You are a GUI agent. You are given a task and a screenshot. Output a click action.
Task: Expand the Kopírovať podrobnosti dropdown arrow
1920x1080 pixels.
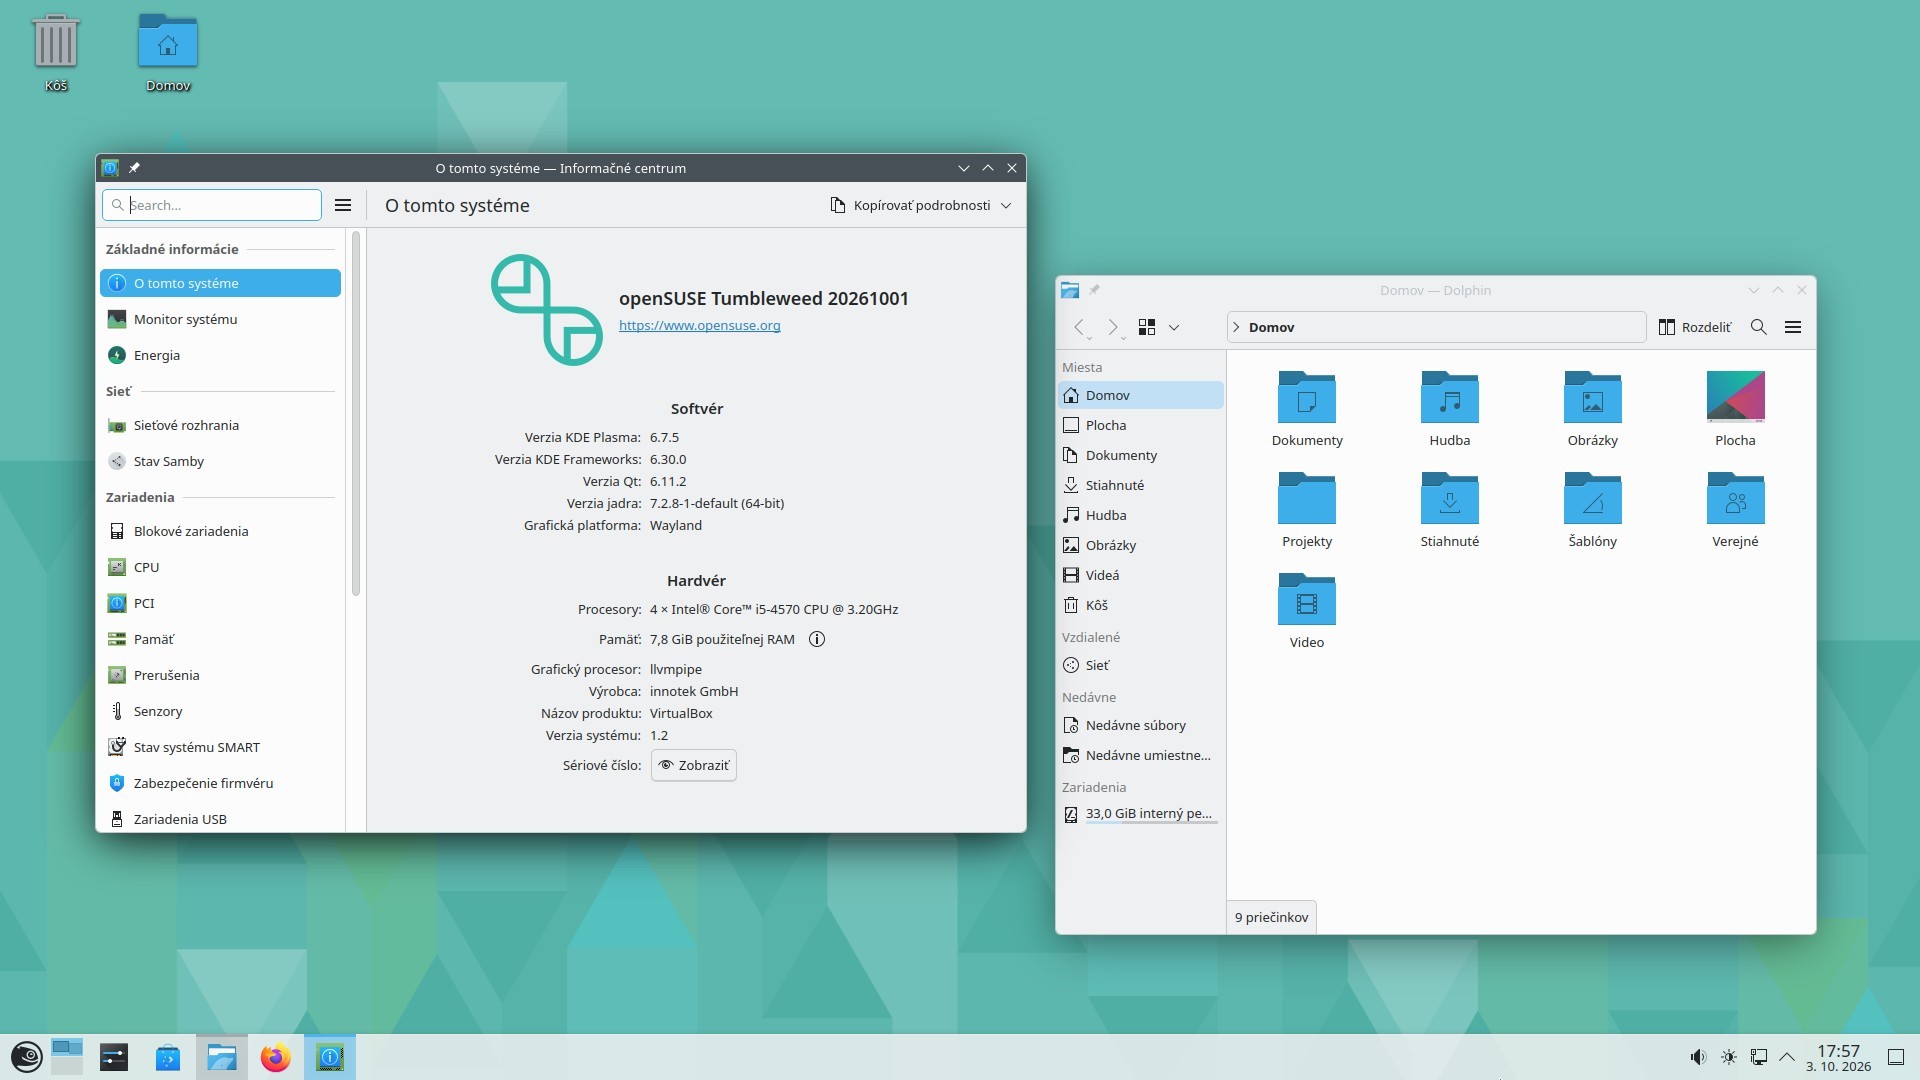tap(1006, 205)
